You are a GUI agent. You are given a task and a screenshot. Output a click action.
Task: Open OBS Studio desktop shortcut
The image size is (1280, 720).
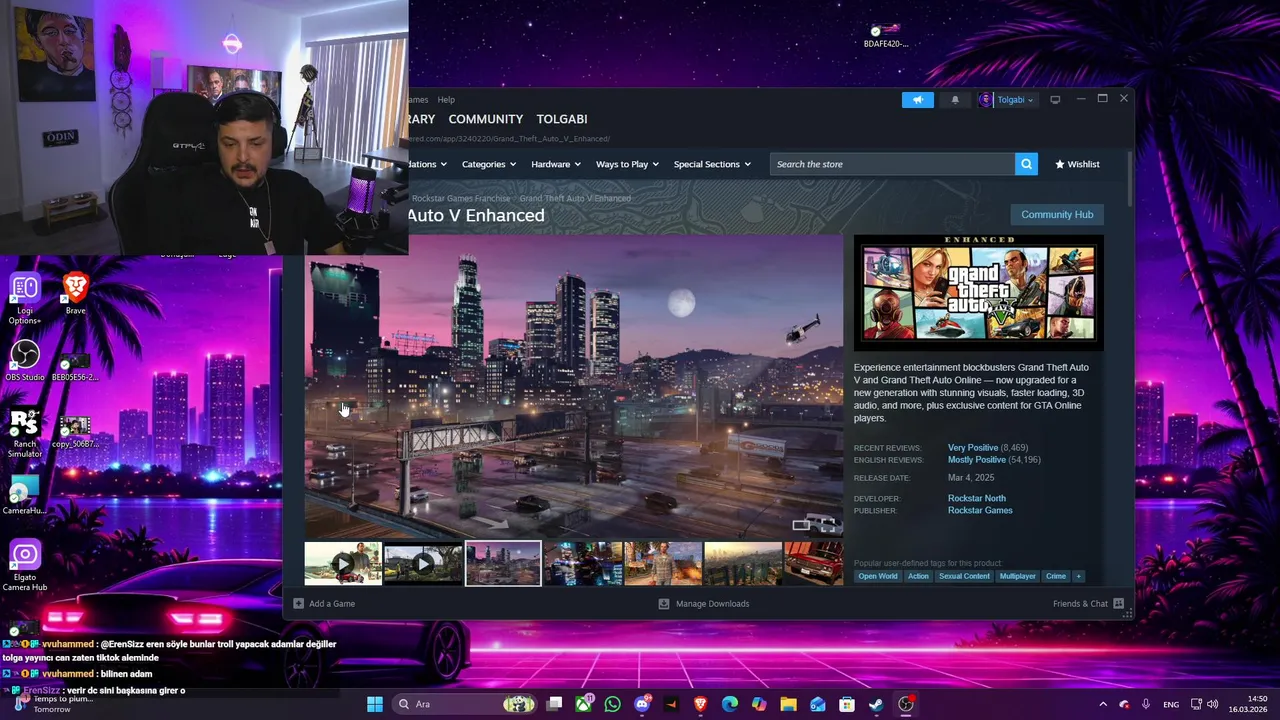25,362
